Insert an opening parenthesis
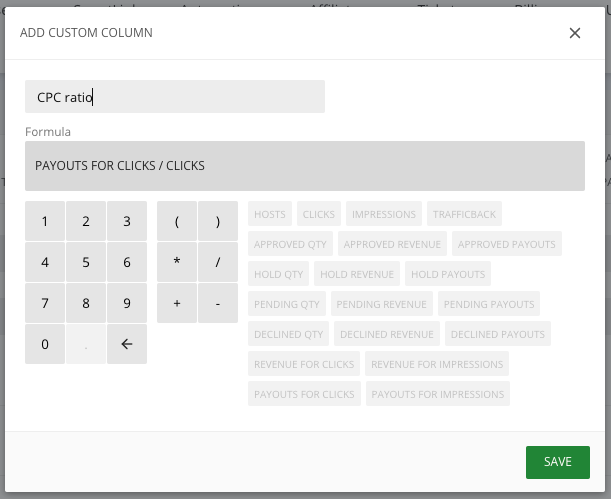Screen dimensions: 611x499 (x=177, y=221)
